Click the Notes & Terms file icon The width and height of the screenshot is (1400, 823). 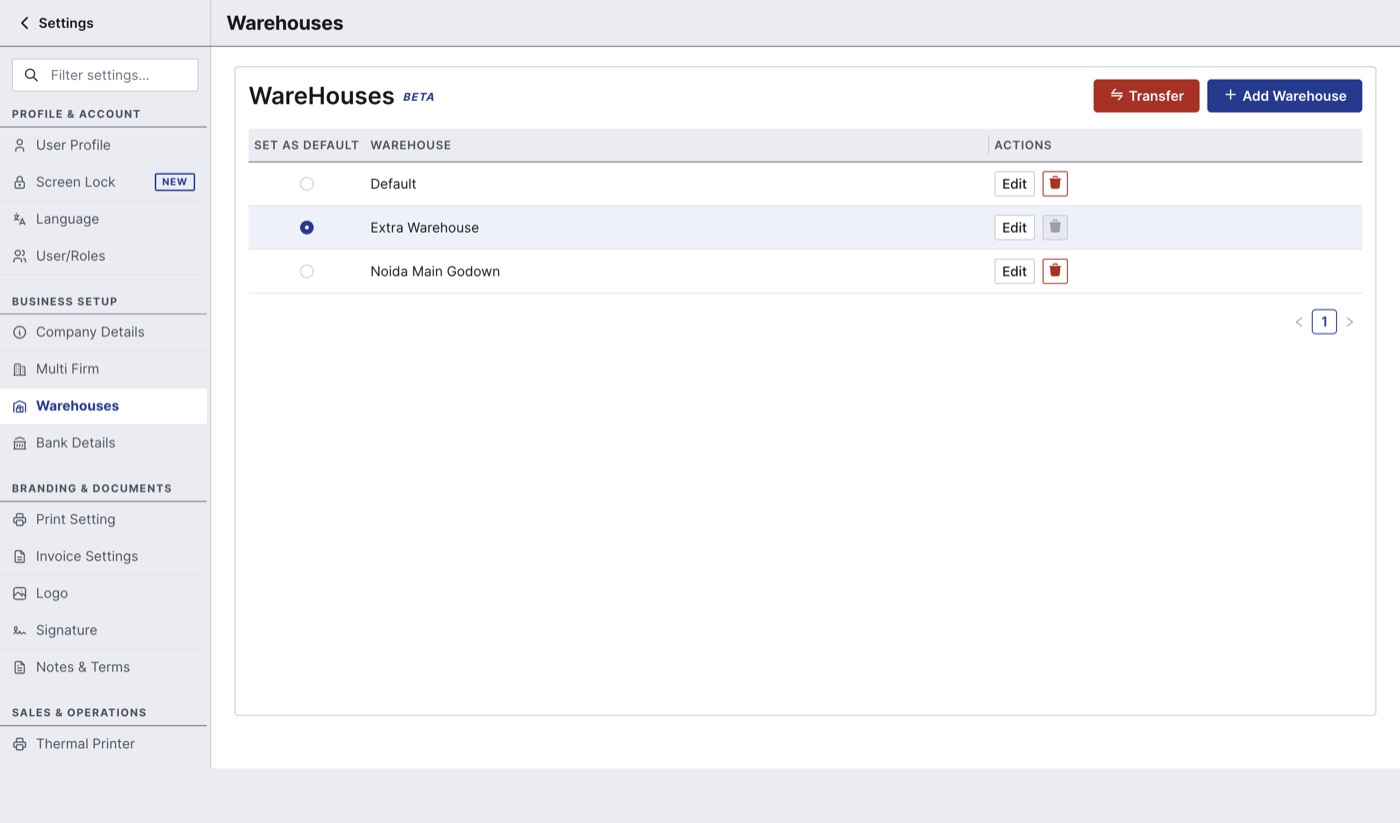19,668
